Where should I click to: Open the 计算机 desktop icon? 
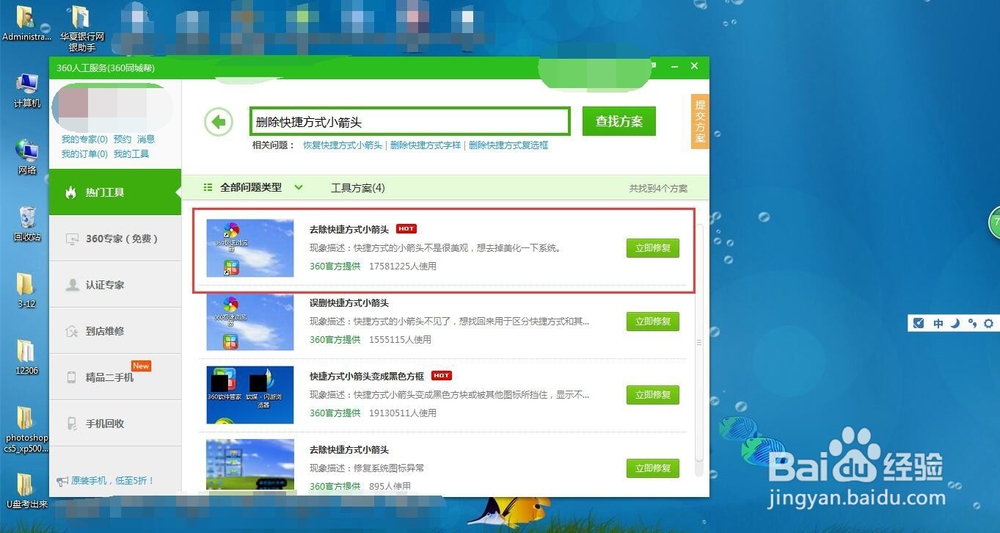point(27,91)
